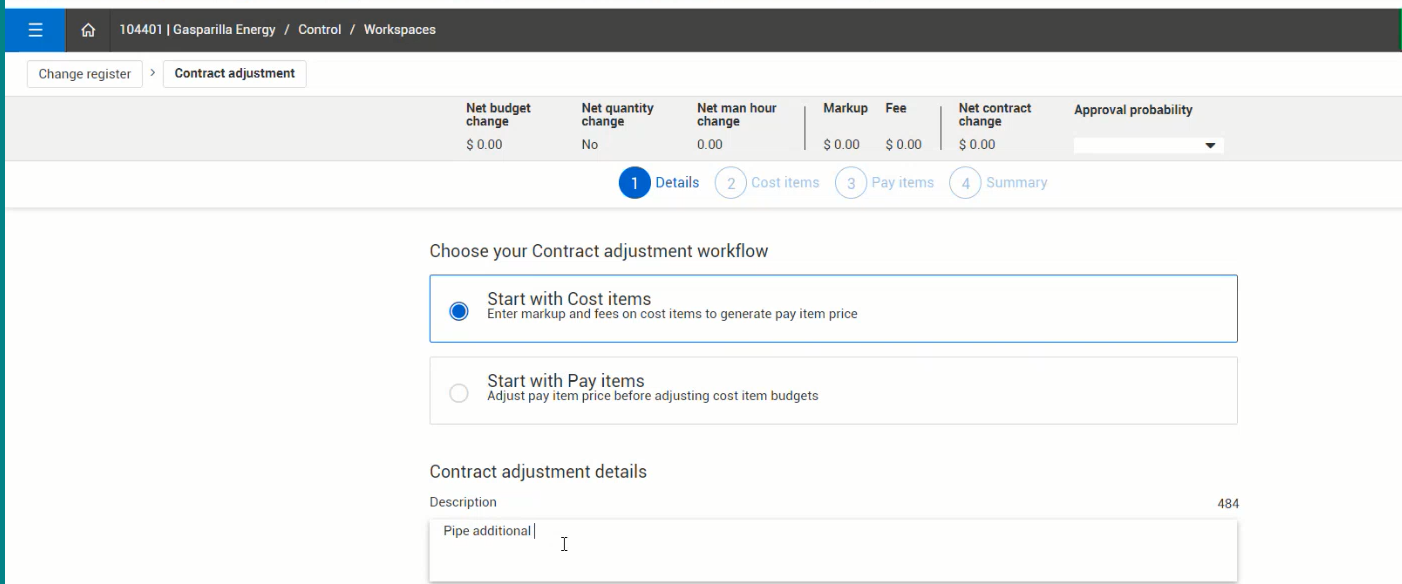Click the step 4 circle icon
1402x584 pixels.
coord(965,183)
